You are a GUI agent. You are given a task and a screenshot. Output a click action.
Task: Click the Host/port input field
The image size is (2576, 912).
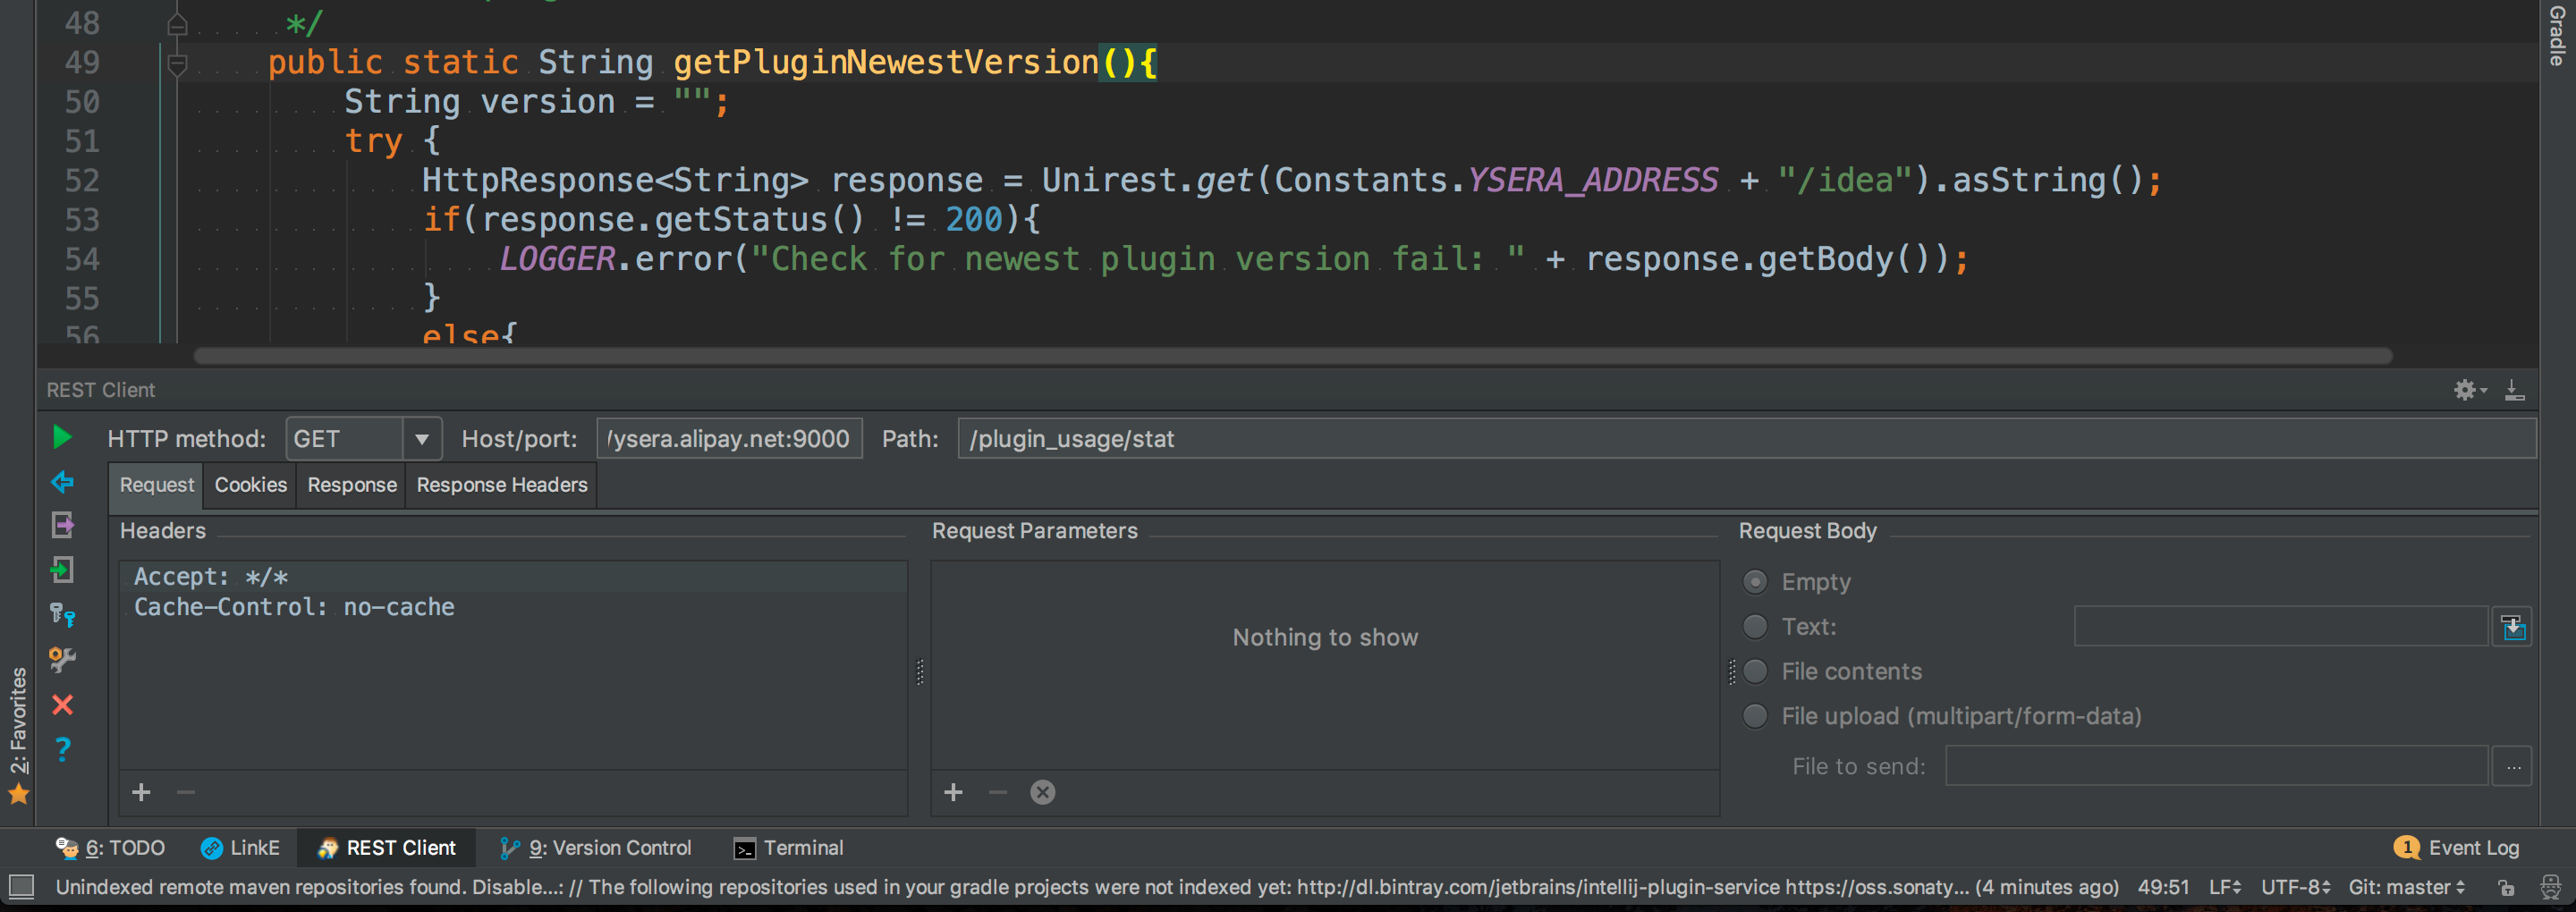coord(729,438)
